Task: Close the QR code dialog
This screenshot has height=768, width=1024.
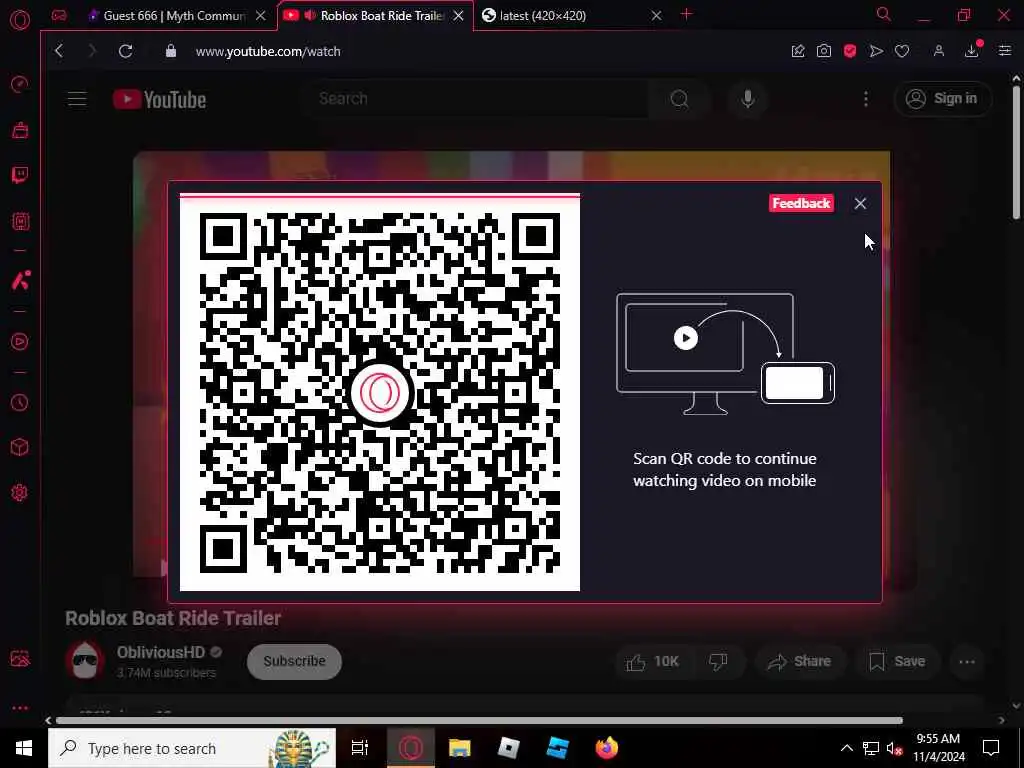Action: pos(860,203)
